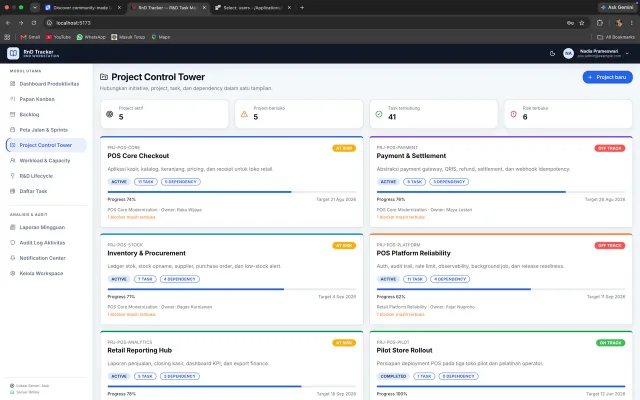640x400 pixels.
Task: Expand the Nadia Prameswari account dropdown chevron
Action: (x=627, y=53)
